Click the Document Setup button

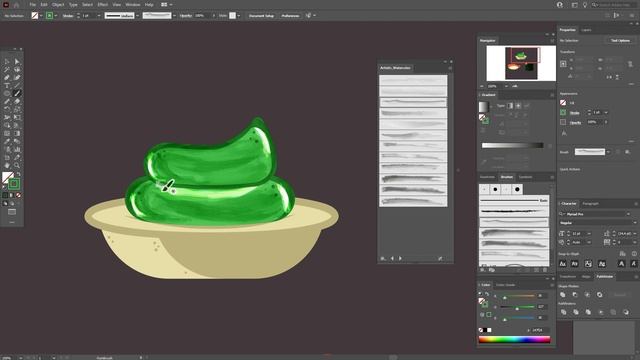261,16
